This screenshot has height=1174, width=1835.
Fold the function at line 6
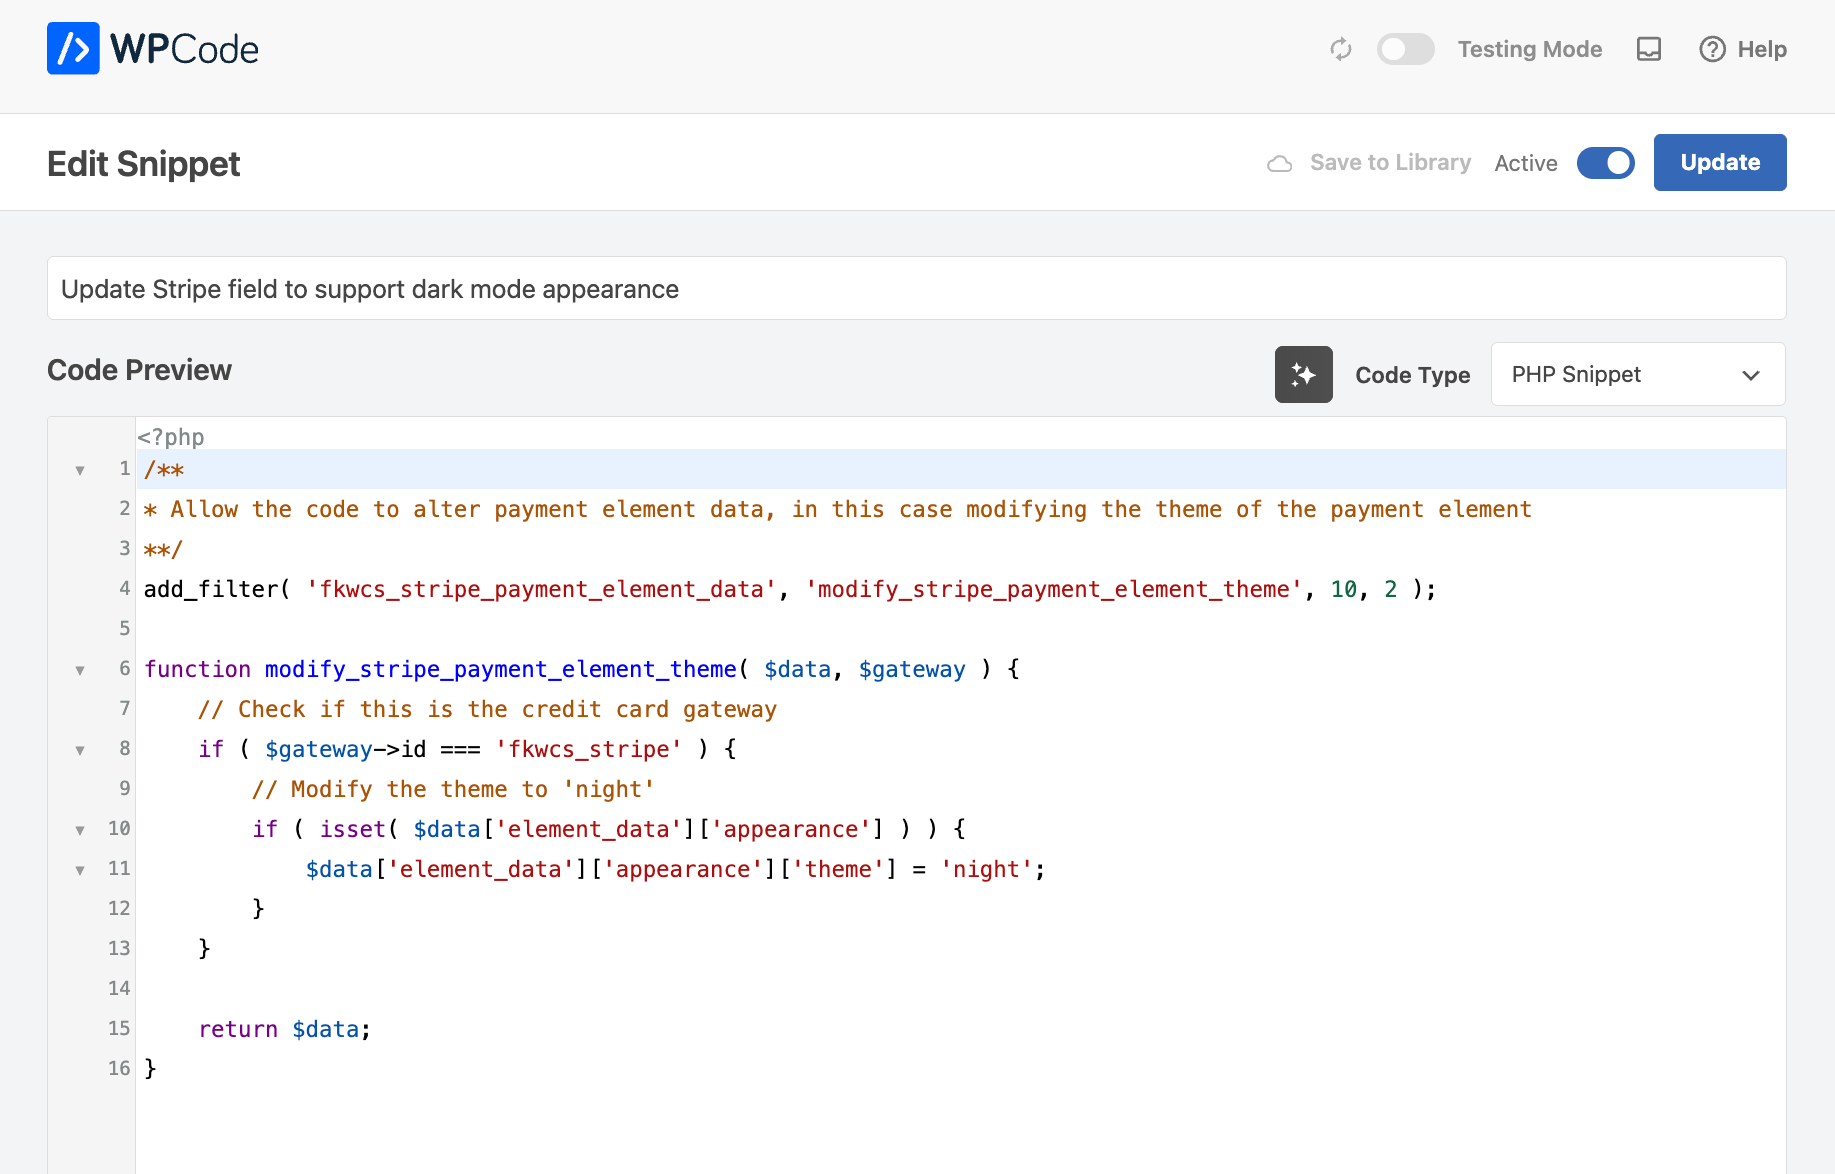pos(80,670)
